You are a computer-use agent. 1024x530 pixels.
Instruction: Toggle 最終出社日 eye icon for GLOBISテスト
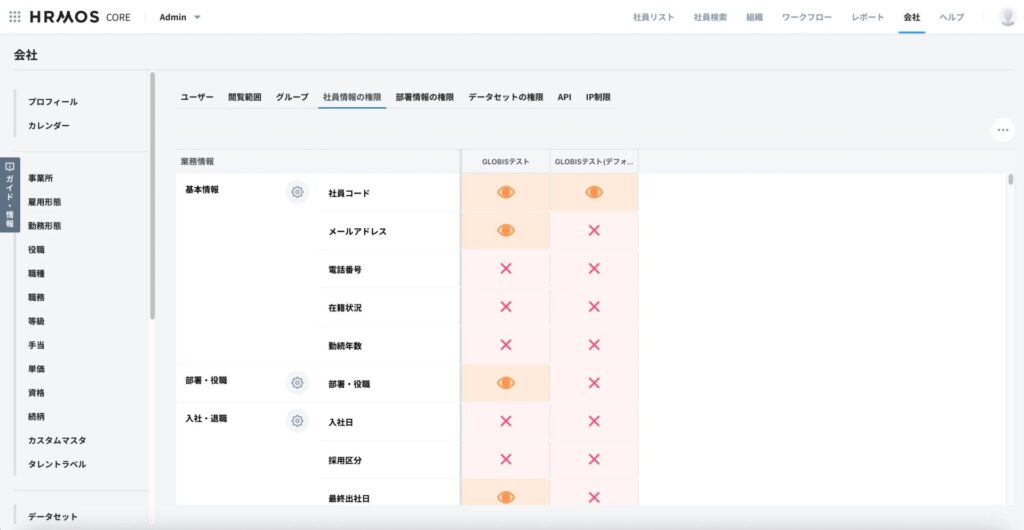(x=505, y=497)
